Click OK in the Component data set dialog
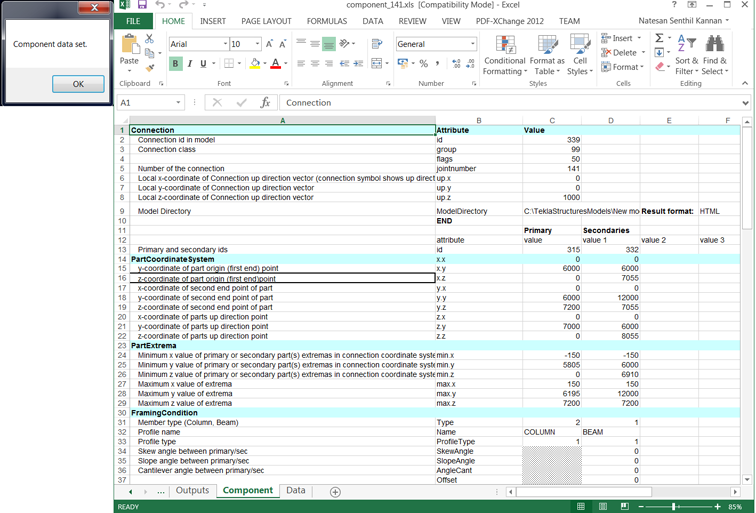This screenshot has height=513, width=756. tap(79, 84)
